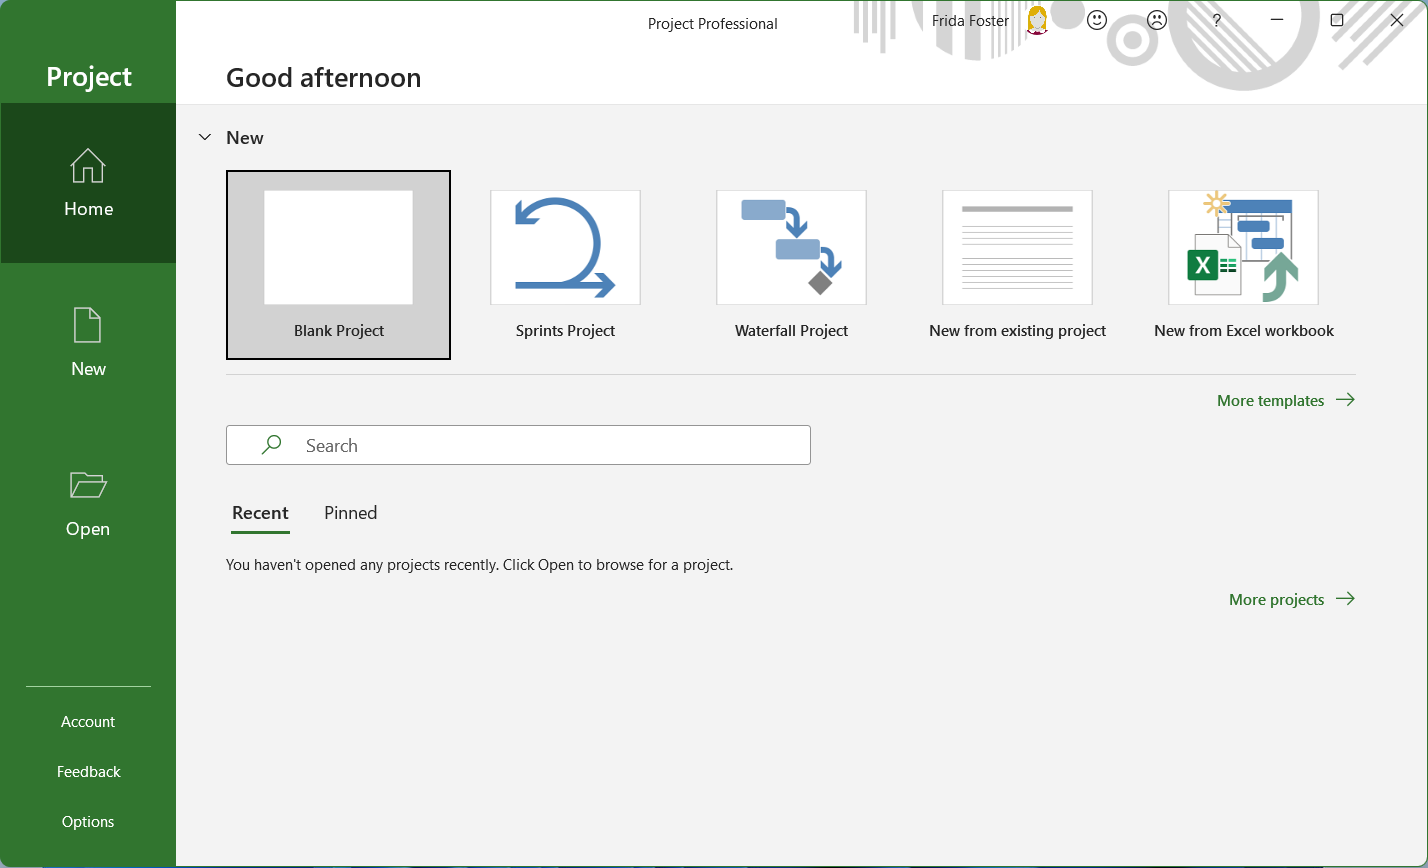Click the frowning face feedback icon
1428x868 pixels.
(x=1157, y=20)
